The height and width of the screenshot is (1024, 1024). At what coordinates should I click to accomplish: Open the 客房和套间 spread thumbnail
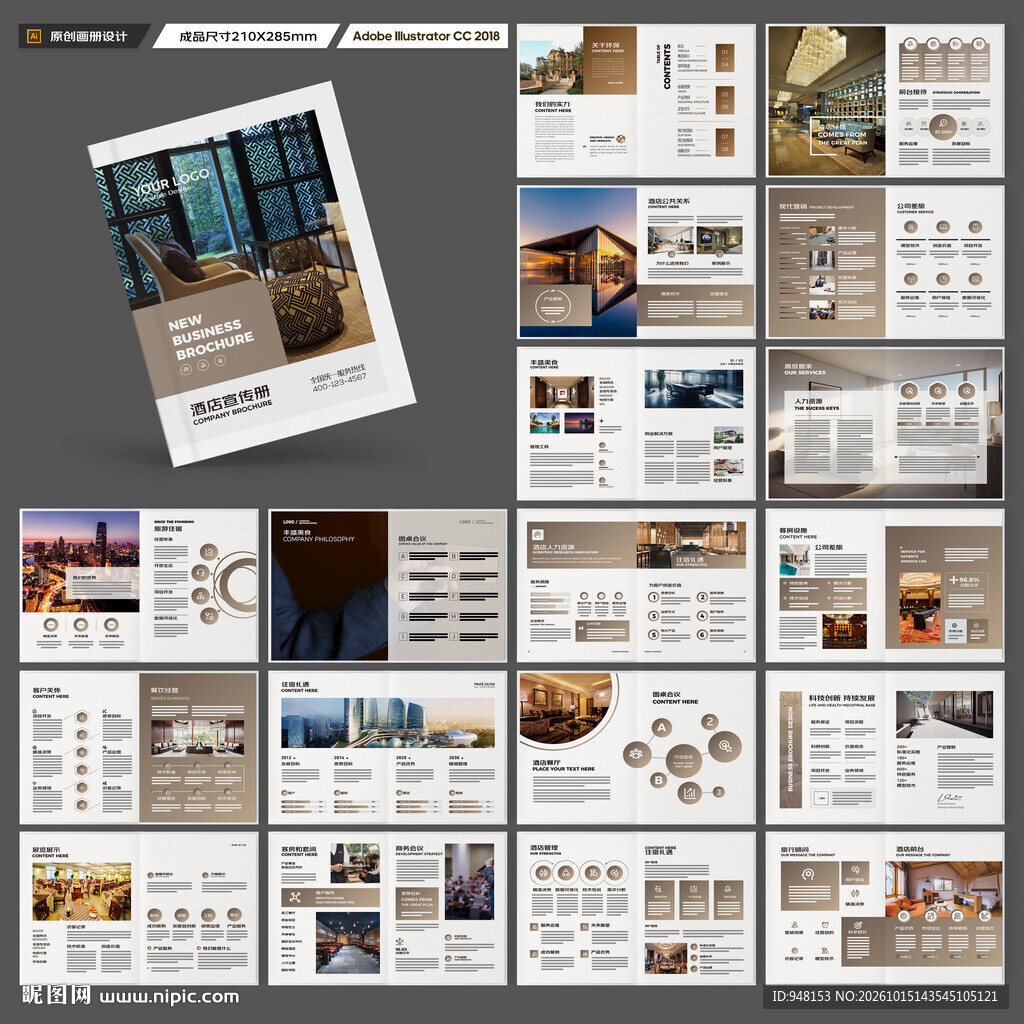[x=388, y=908]
